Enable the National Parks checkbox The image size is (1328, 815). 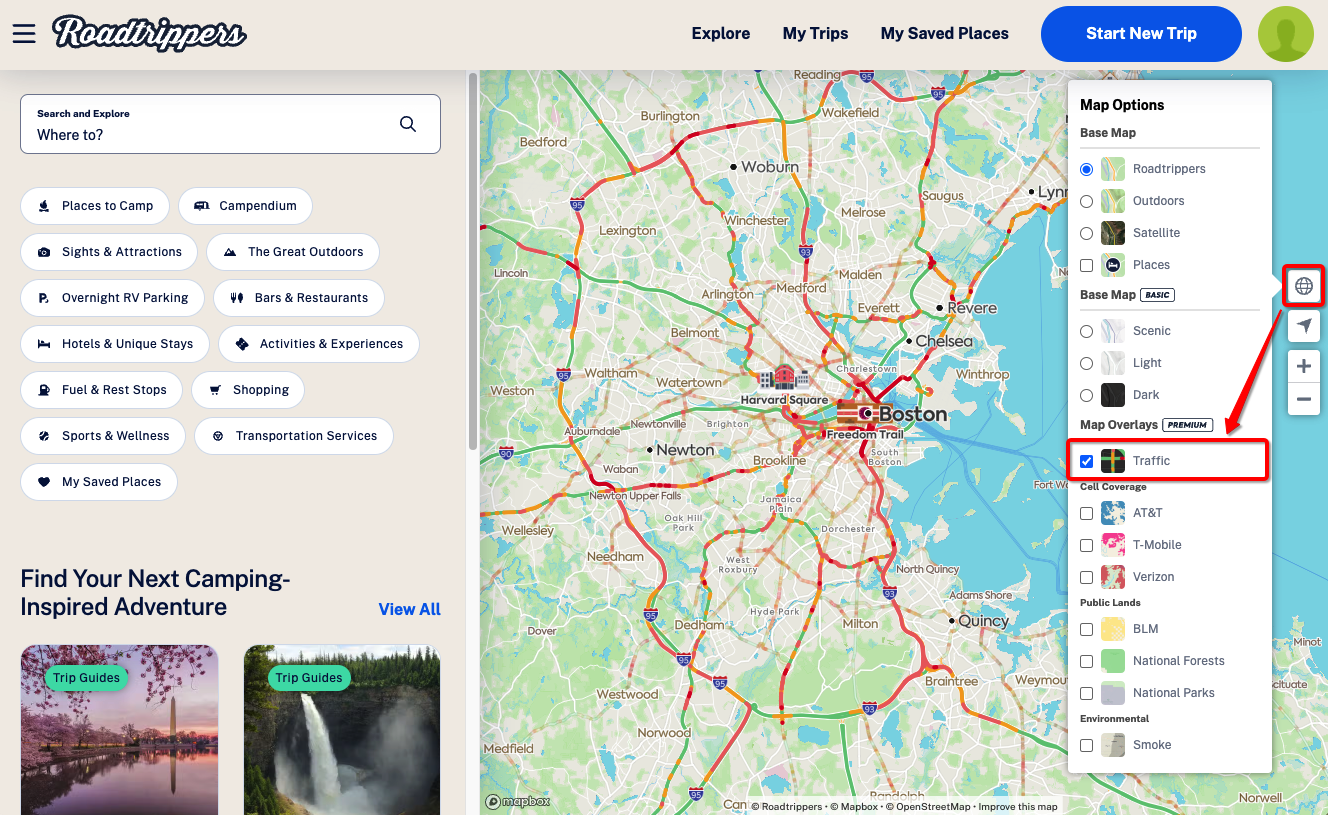(x=1087, y=693)
